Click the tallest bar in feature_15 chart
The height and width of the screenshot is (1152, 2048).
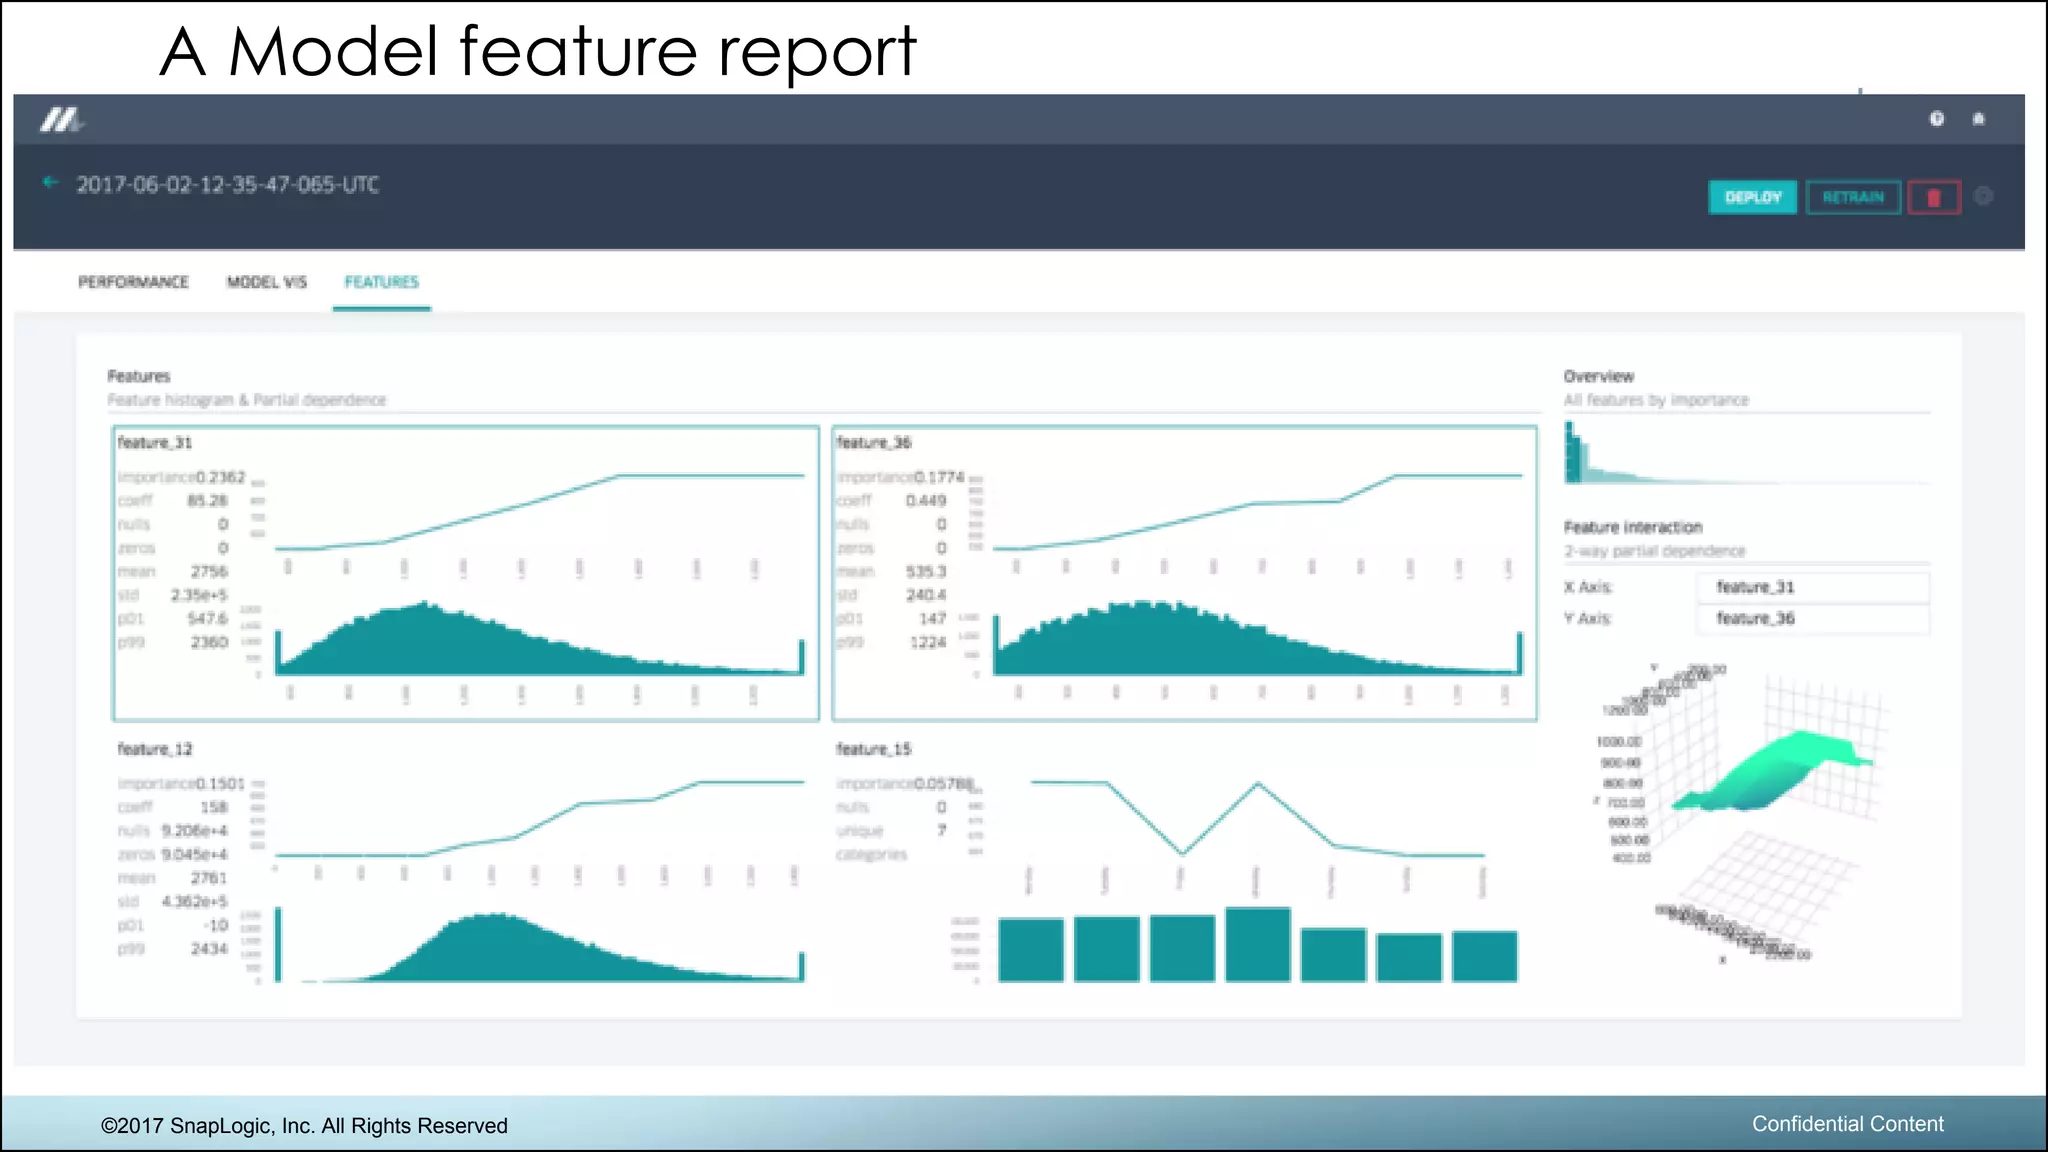[1258, 944]
